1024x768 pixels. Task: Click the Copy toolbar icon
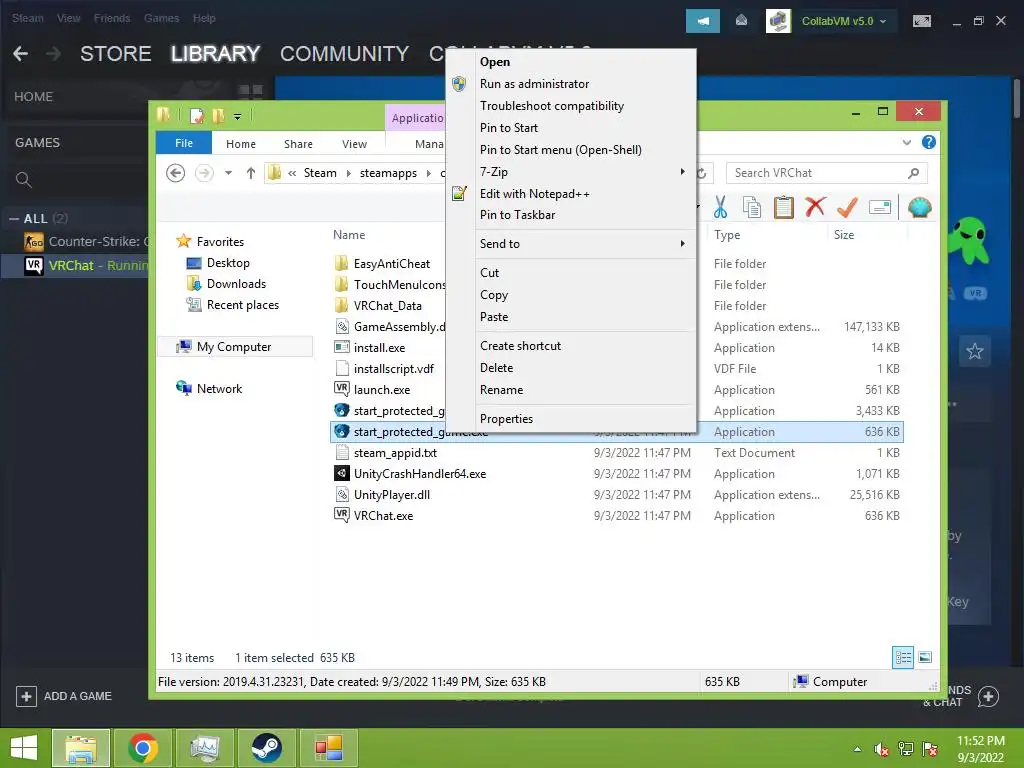pos(752,208)
